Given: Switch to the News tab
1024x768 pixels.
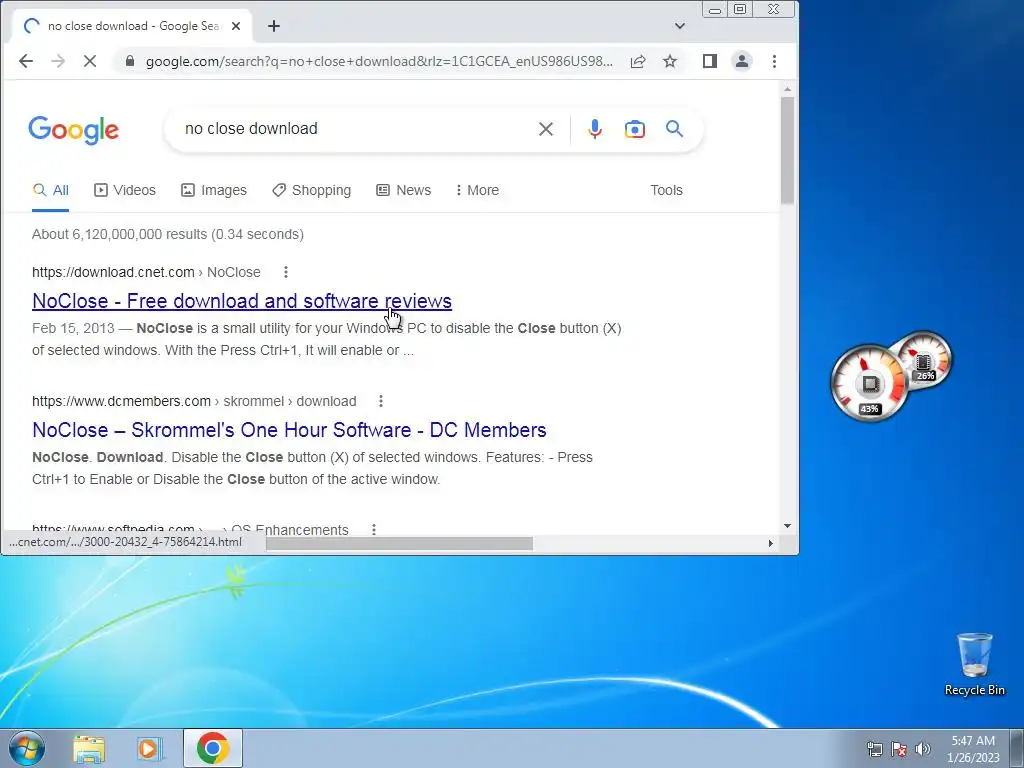Looking at the screenshot, I should tap(404, 190).
